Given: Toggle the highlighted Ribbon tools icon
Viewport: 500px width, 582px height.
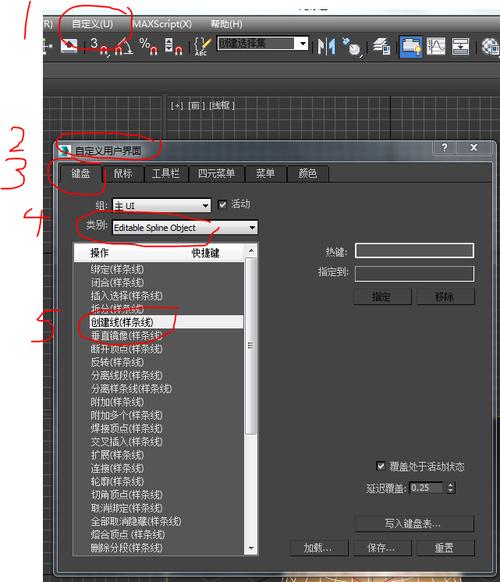Looking at the screenshot, I should coord(411,47).
